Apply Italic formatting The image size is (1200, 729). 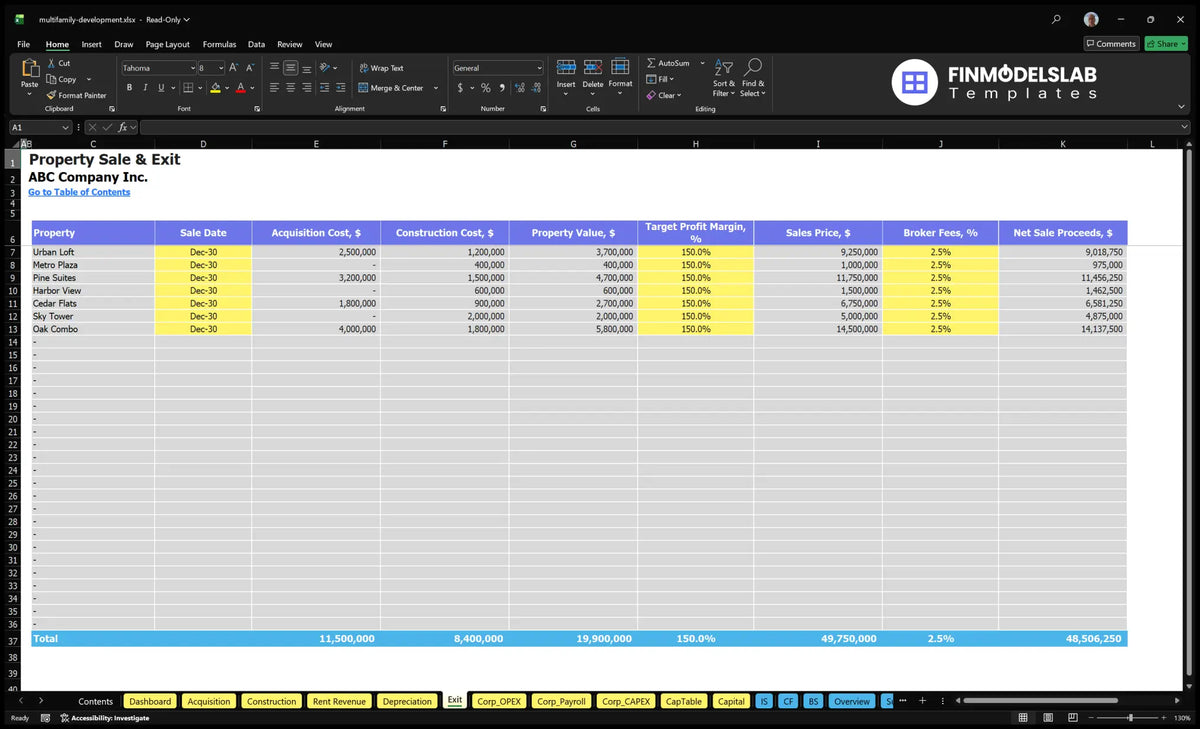coord(145,88)
